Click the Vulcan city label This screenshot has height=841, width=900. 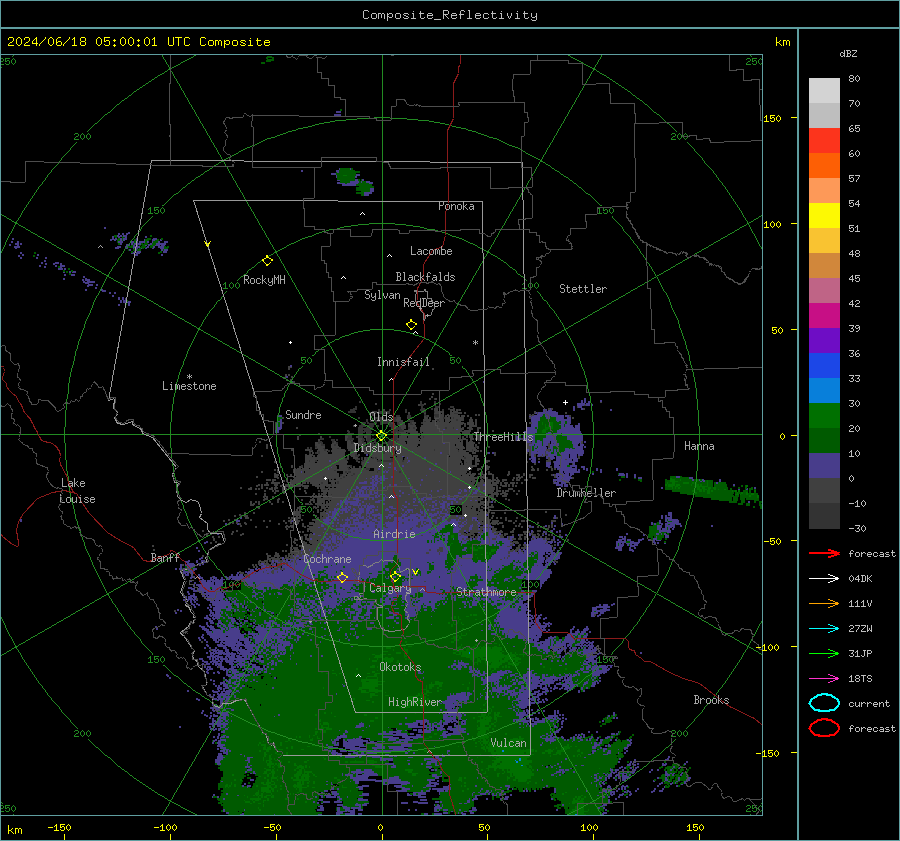(x=509, y=743)
